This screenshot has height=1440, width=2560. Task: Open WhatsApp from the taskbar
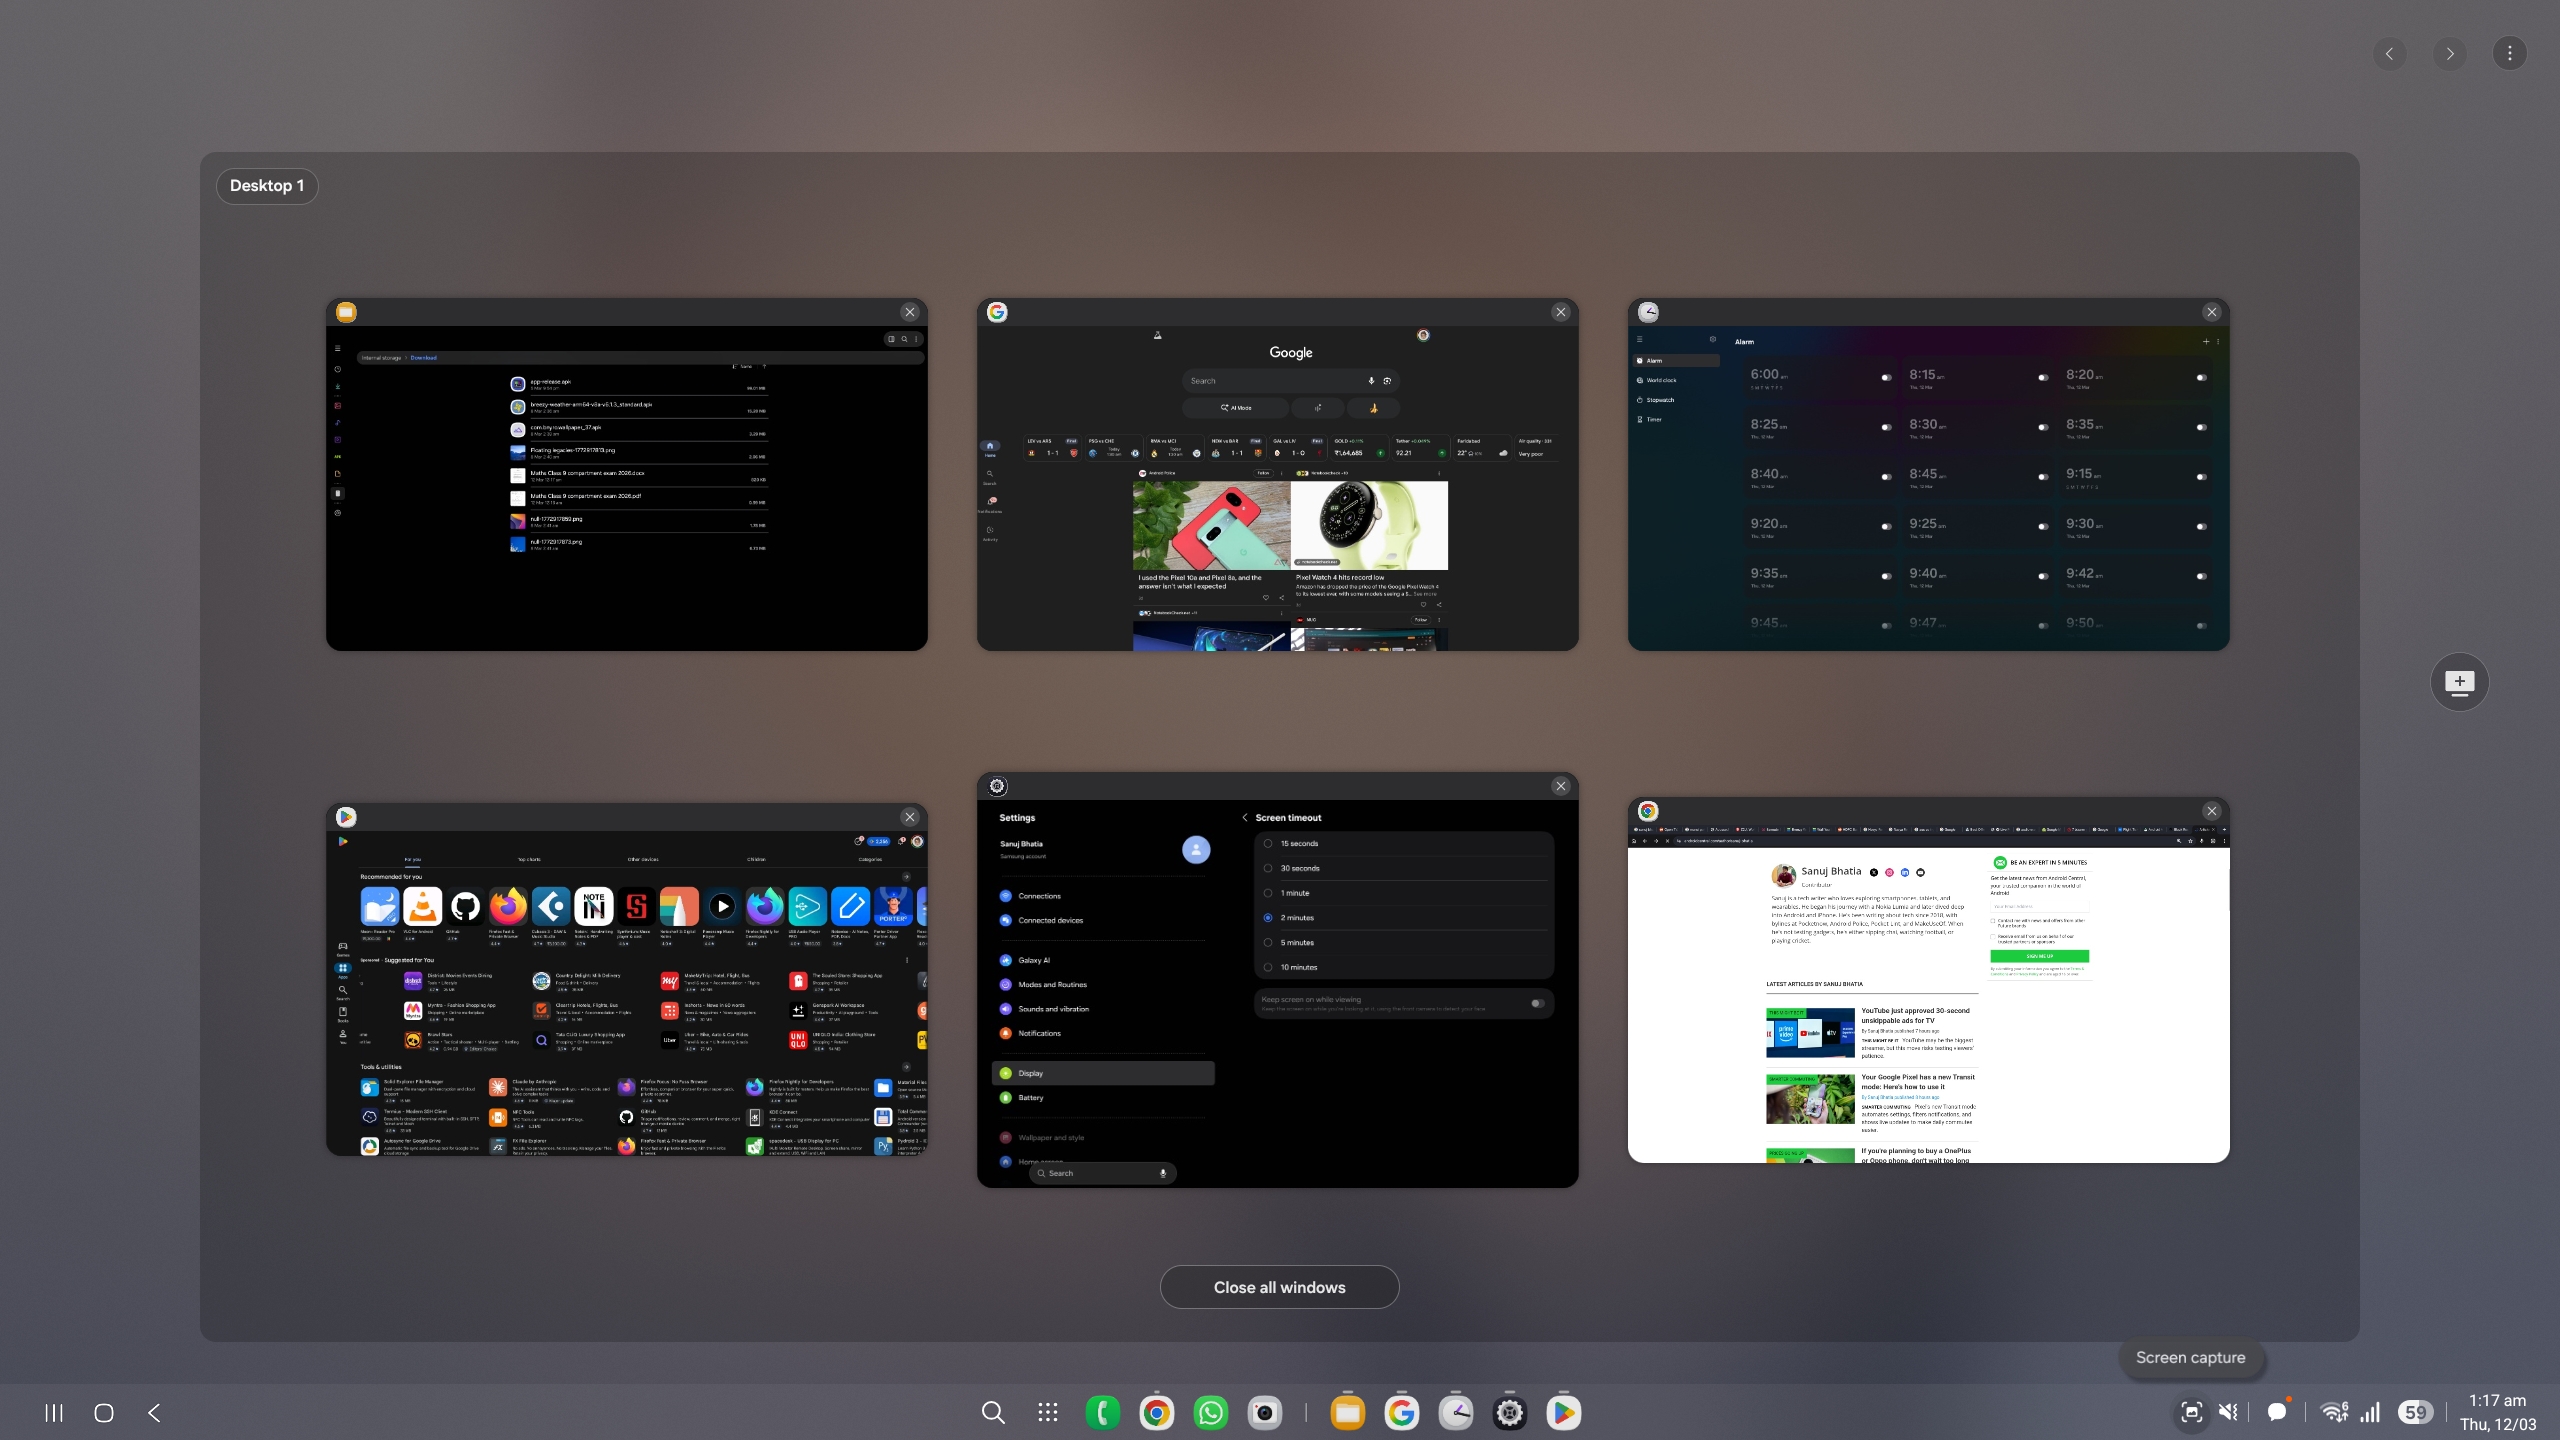click(1209, 1412)
